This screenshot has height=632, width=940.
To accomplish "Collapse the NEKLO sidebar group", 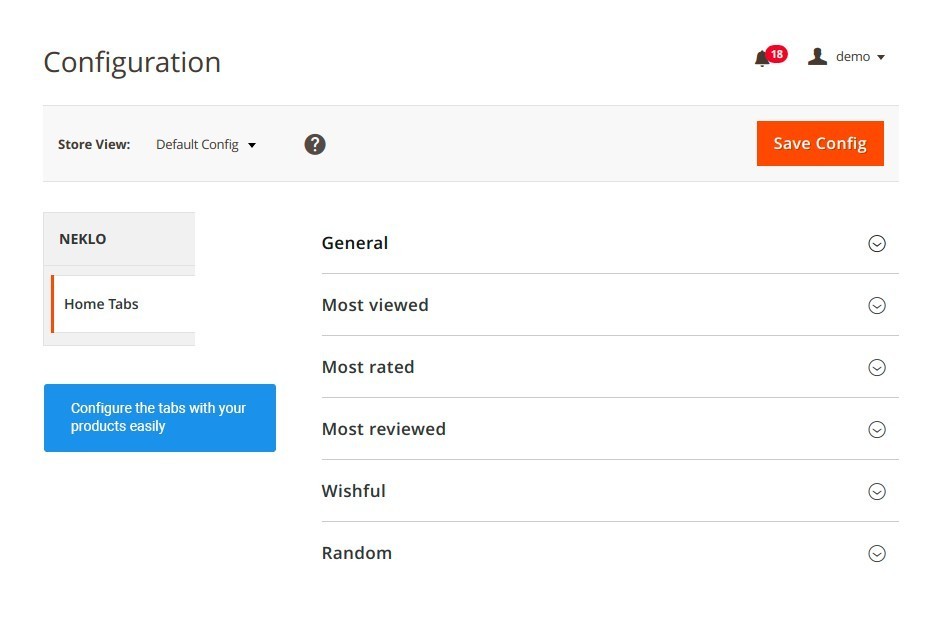I will coord(119,239).
